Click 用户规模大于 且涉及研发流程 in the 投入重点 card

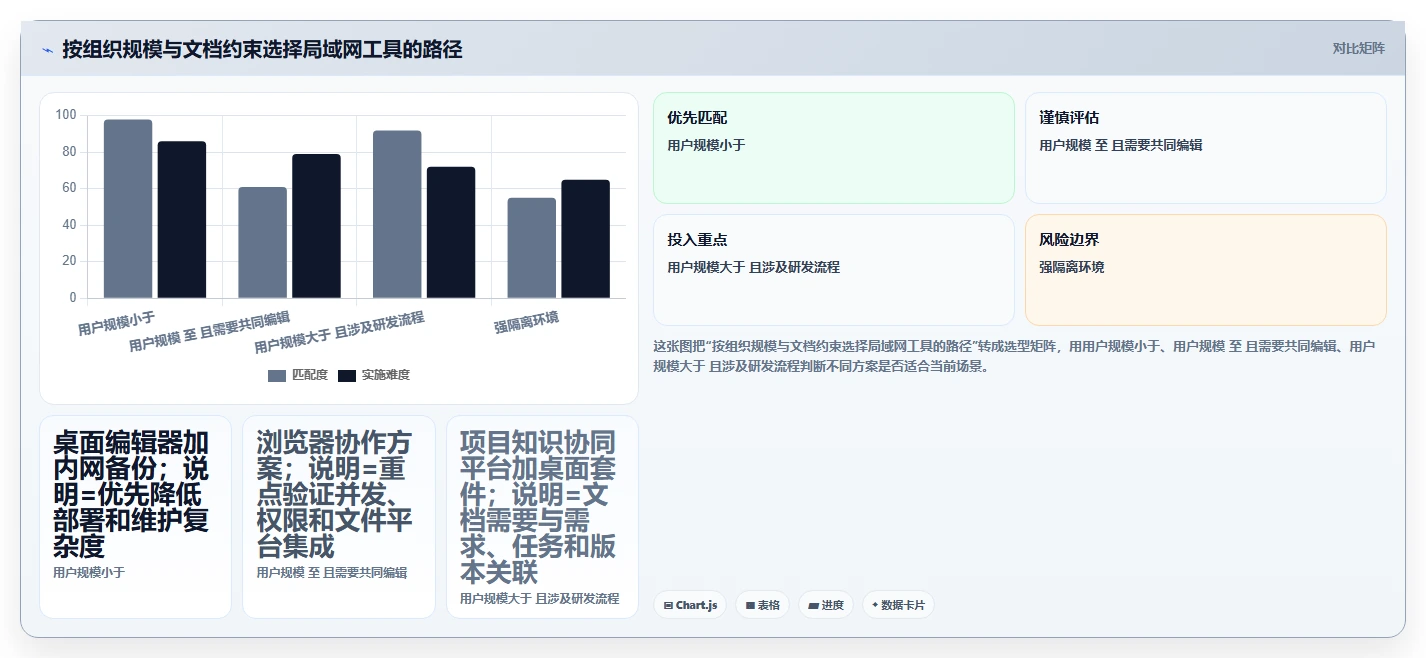click(x=754, y=267)
